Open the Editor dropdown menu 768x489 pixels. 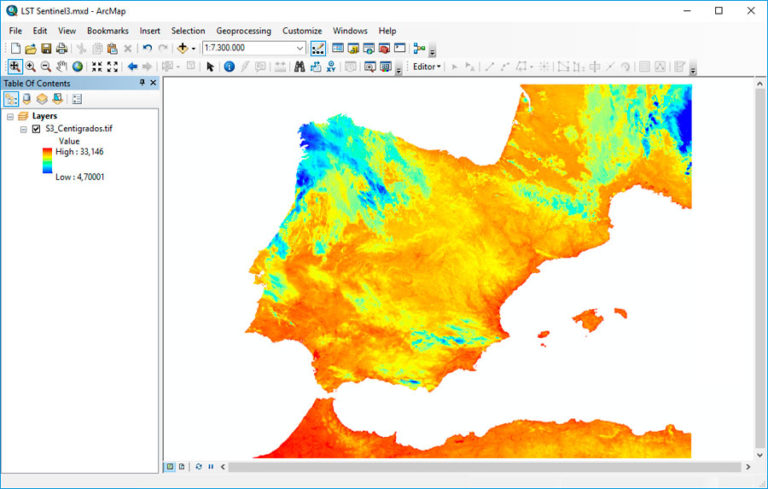[x=427, y=67]
